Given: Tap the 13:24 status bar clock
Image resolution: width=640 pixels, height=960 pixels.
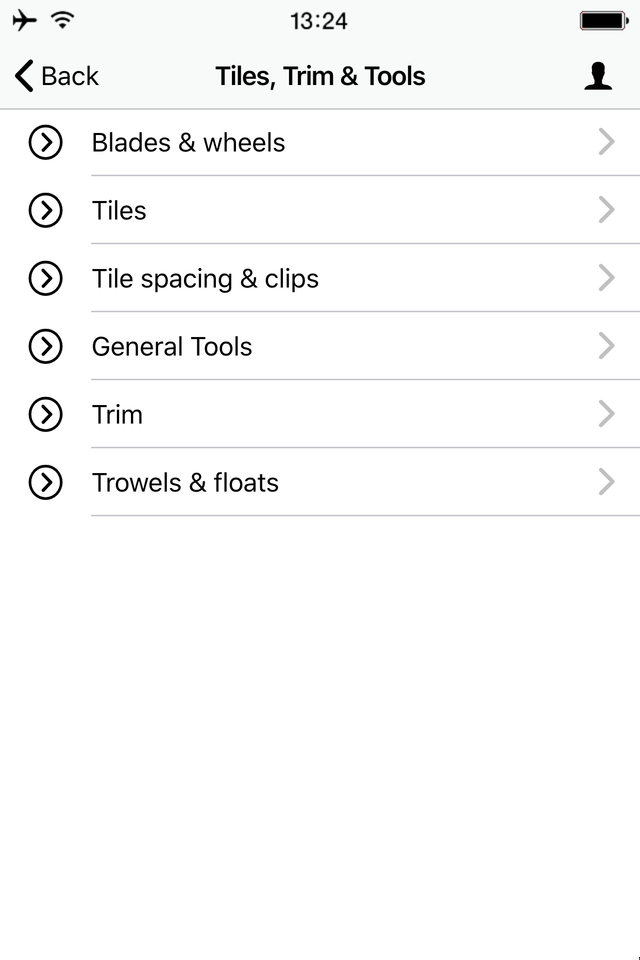Looking at the screenshot, I should pos(318,21).
